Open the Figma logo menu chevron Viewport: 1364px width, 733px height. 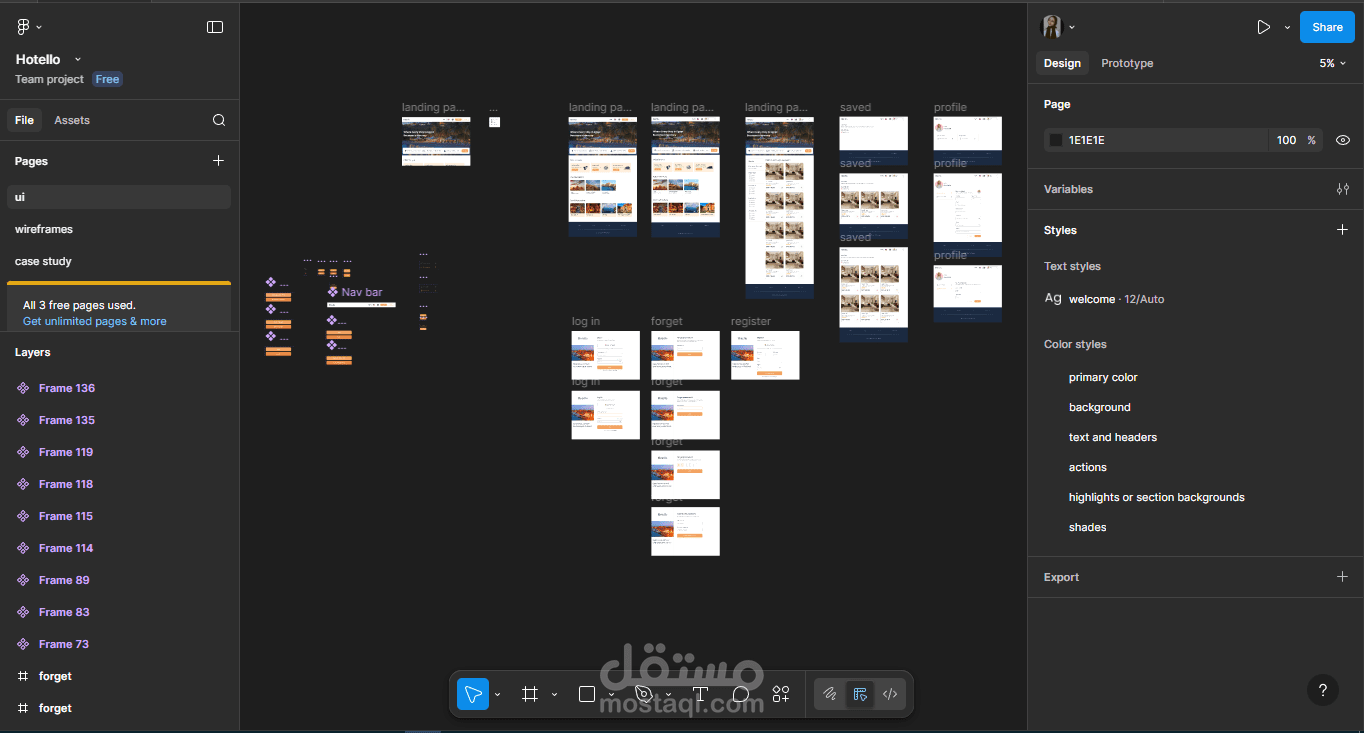(x=39, y=27)
